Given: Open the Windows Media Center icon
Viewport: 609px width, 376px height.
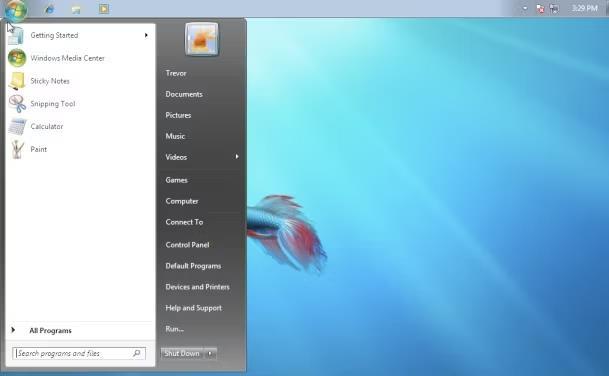Looking at the screenshot, I should pos(17,58).
